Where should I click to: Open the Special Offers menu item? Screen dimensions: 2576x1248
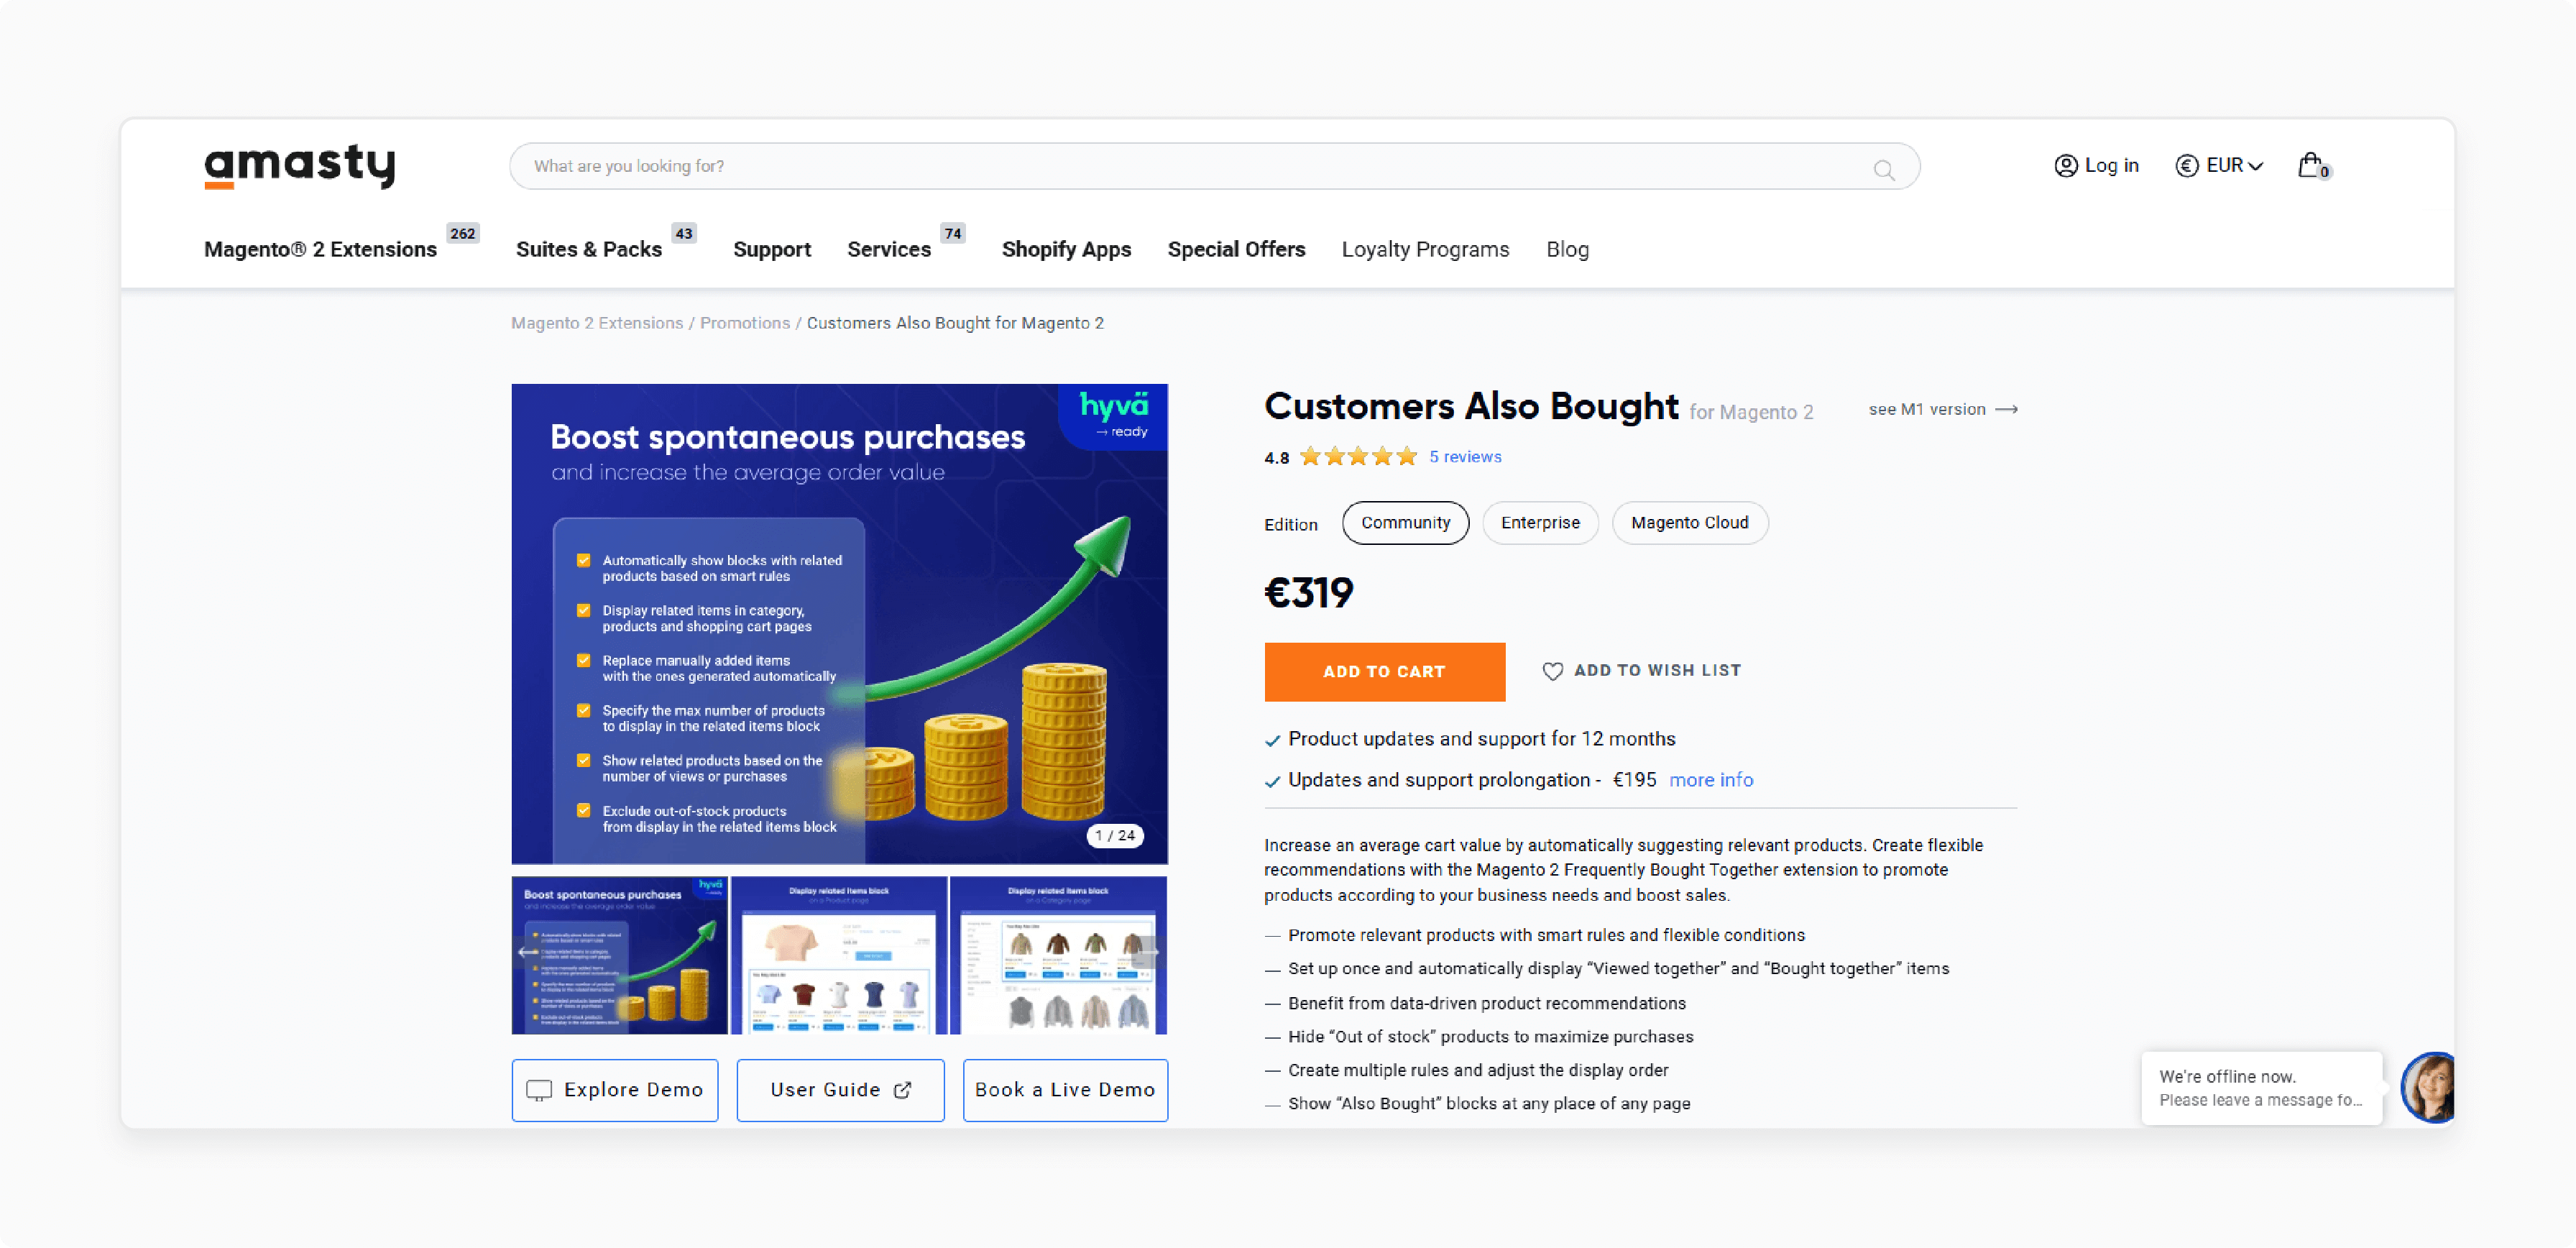click(1237, 249)
